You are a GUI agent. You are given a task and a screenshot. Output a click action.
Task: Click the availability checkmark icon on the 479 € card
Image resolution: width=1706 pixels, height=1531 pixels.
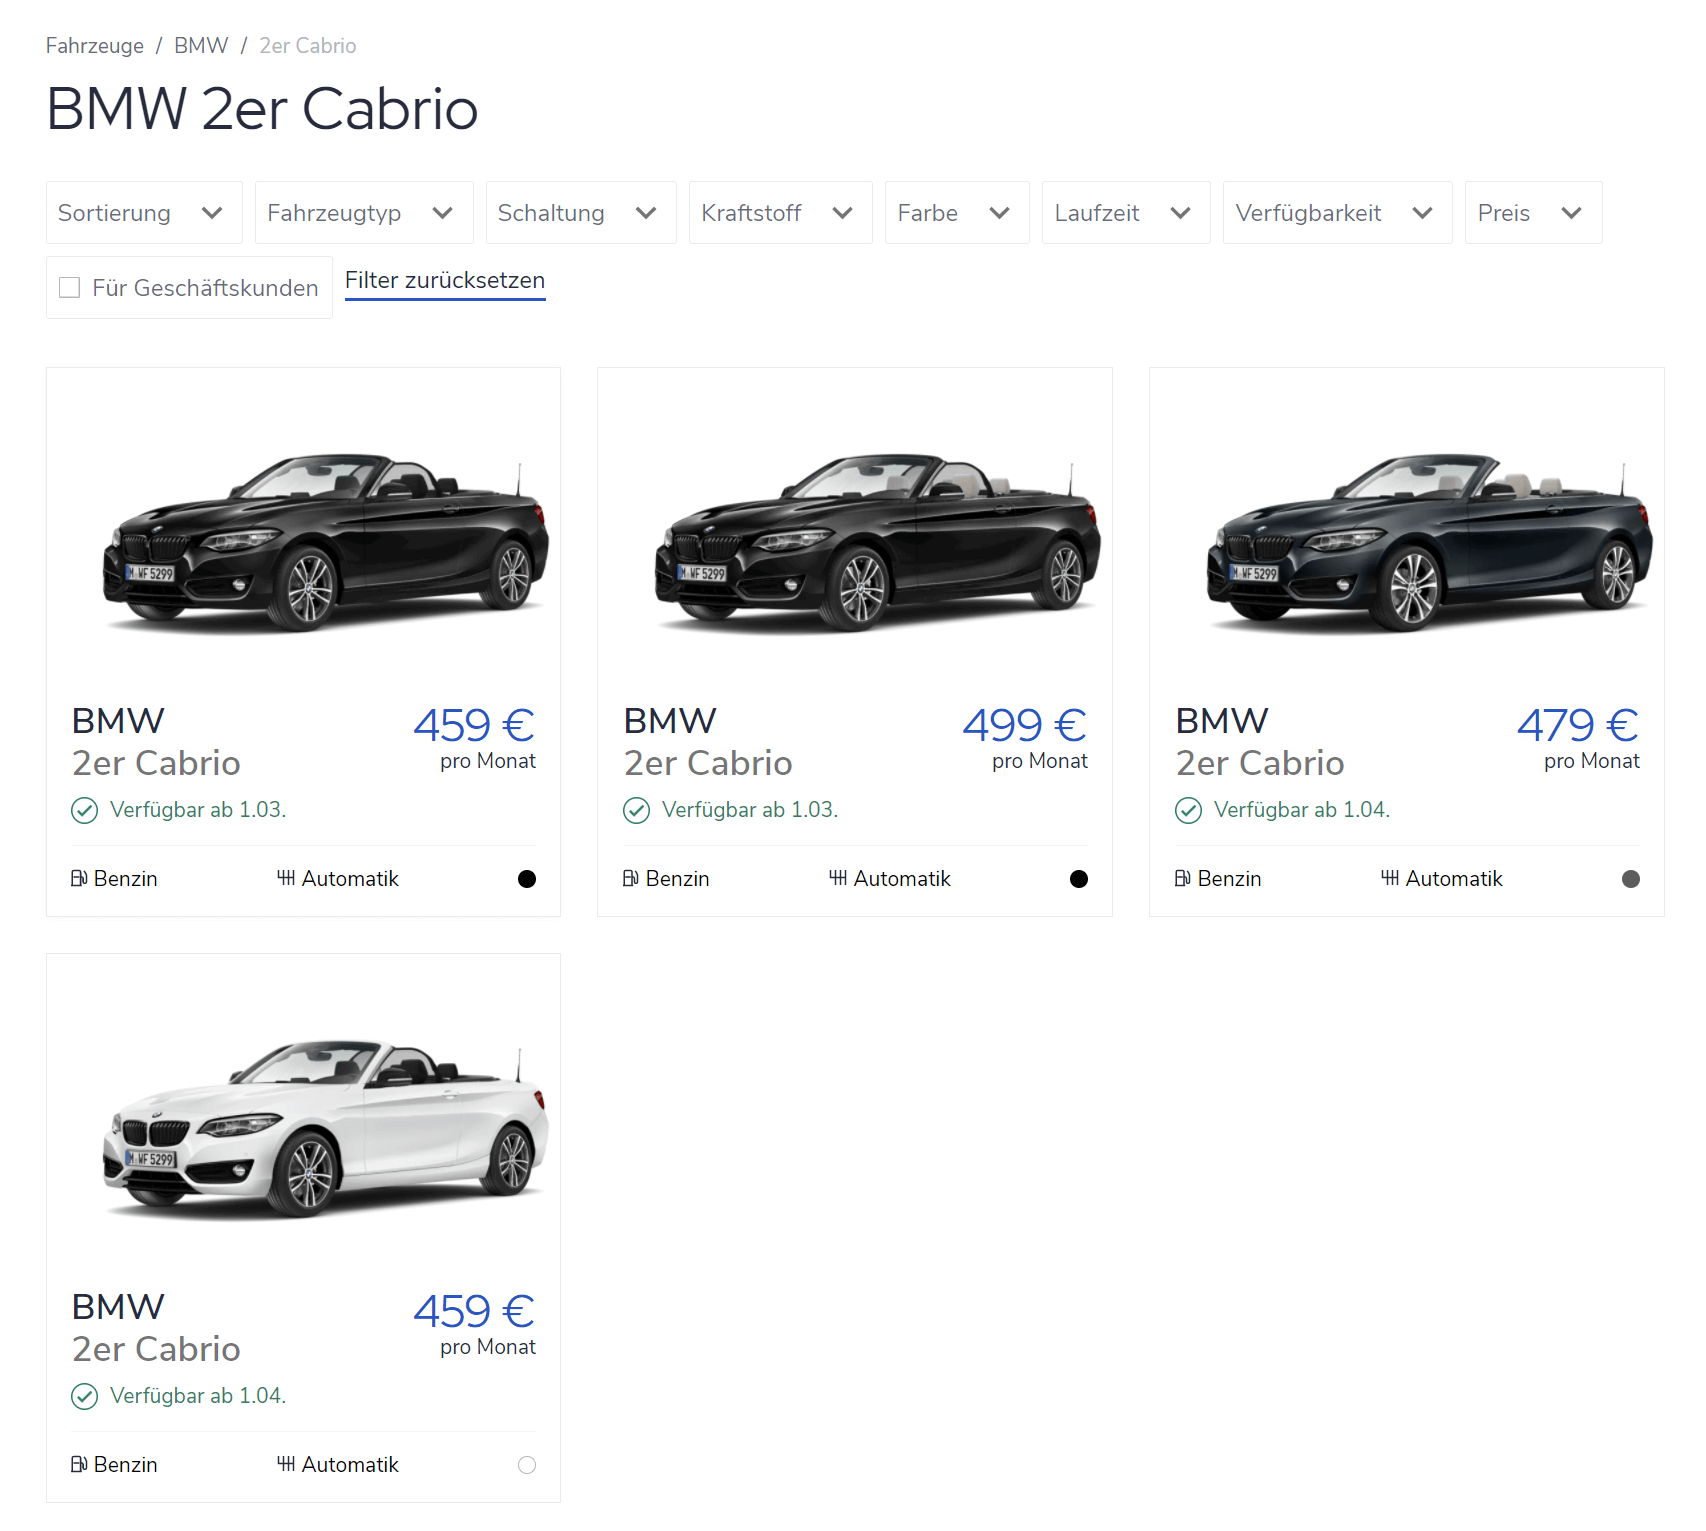coord(1188,810)
